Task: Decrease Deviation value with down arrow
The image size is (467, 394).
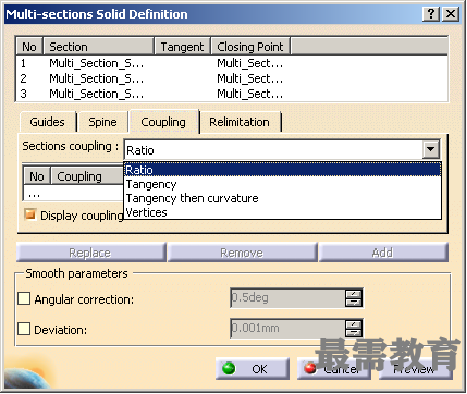Action: tap(353, 332)
